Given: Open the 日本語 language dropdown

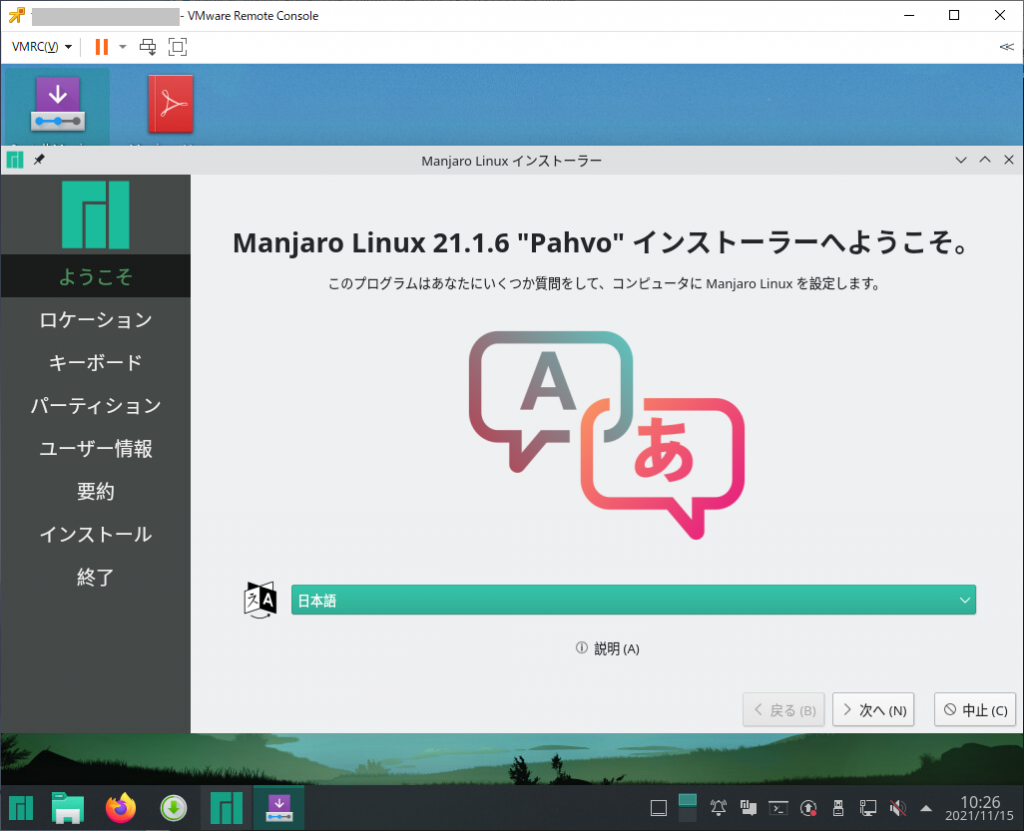Looking at the screenshot, I should [633, 600].
